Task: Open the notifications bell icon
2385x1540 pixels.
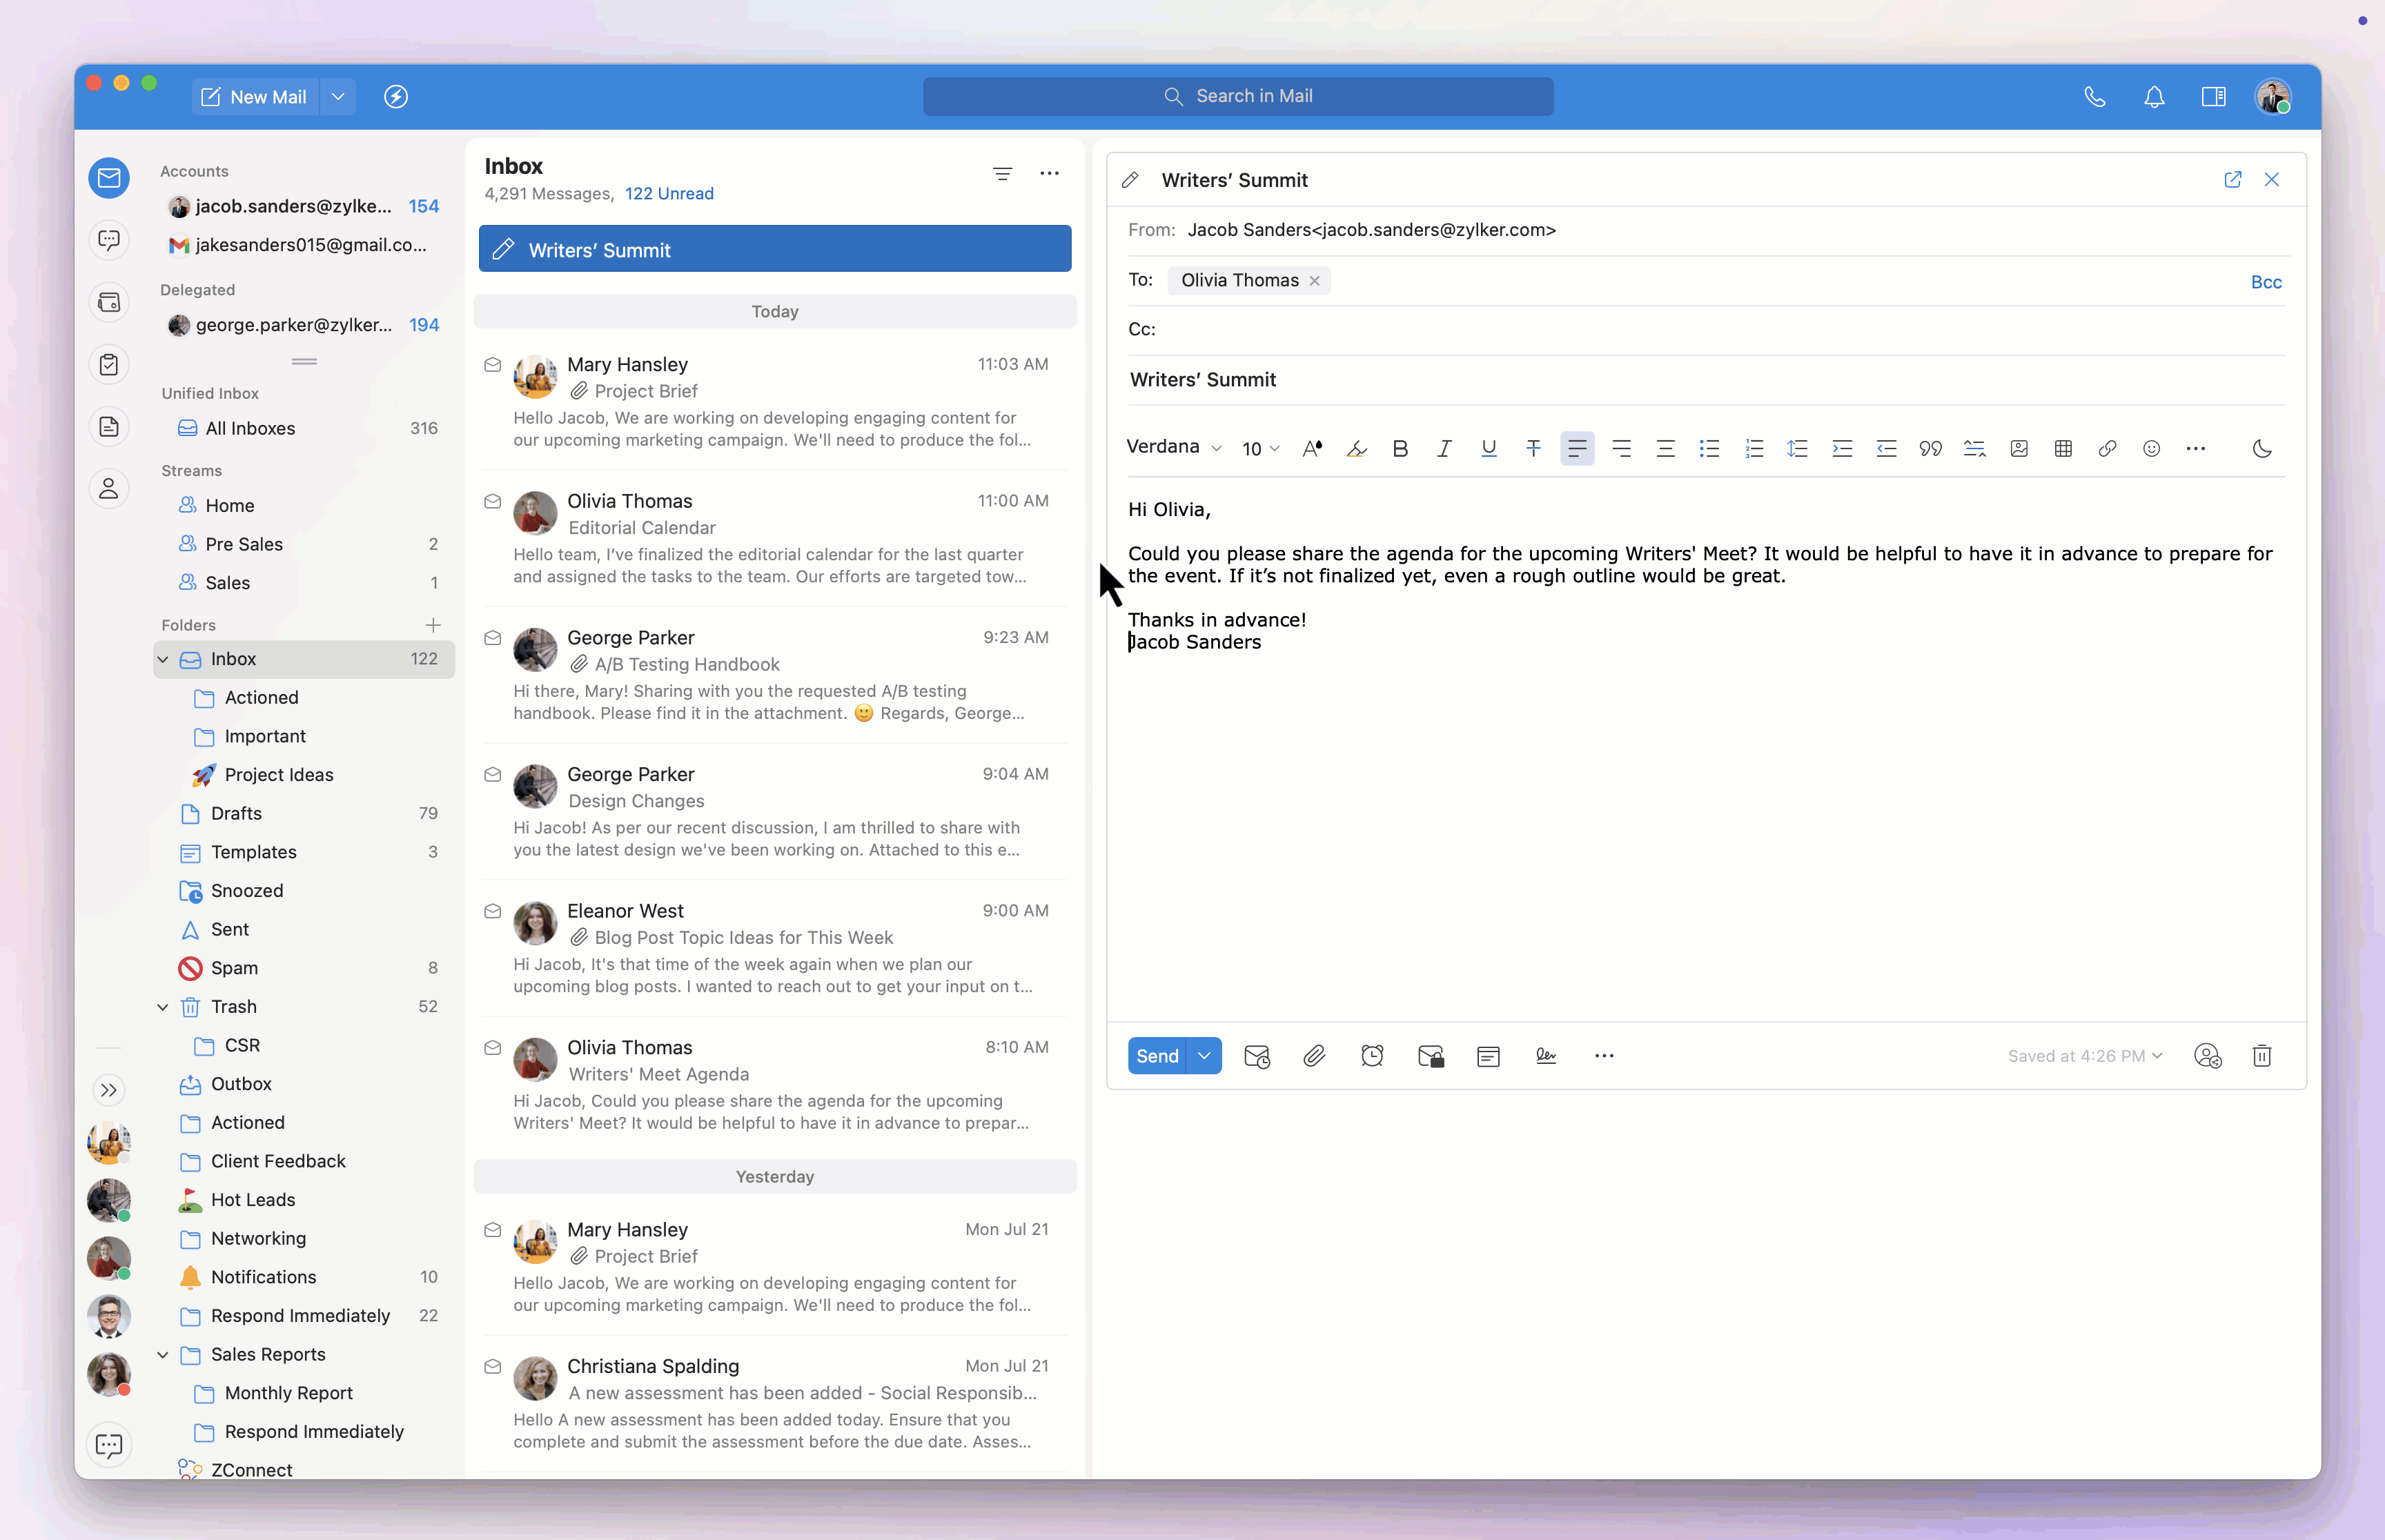Action: click(2154, 97)
